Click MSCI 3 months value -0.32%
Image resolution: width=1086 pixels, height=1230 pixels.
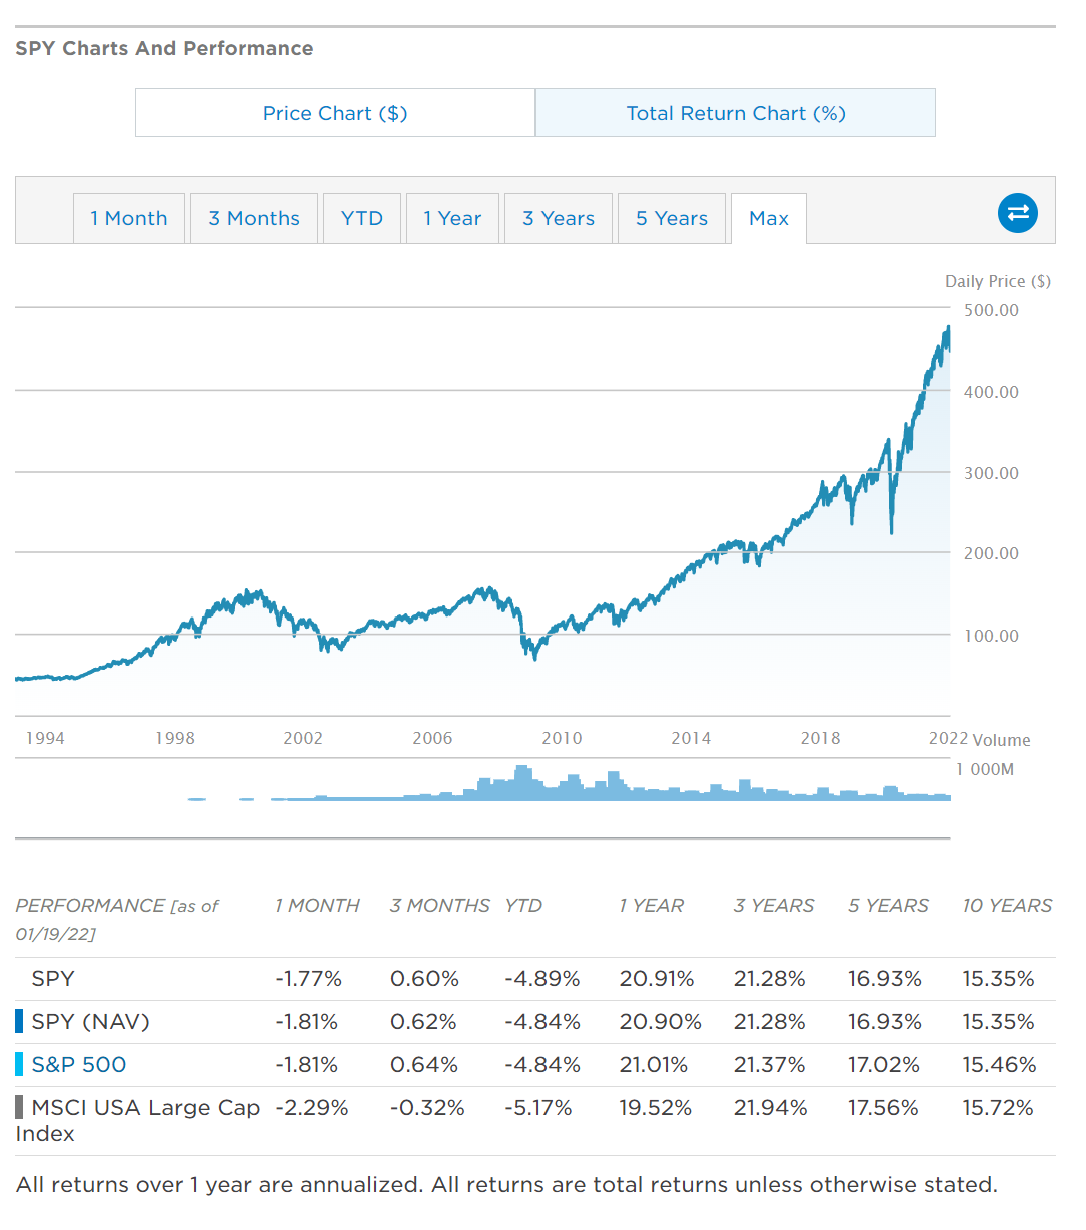(x=428, y=1108)
